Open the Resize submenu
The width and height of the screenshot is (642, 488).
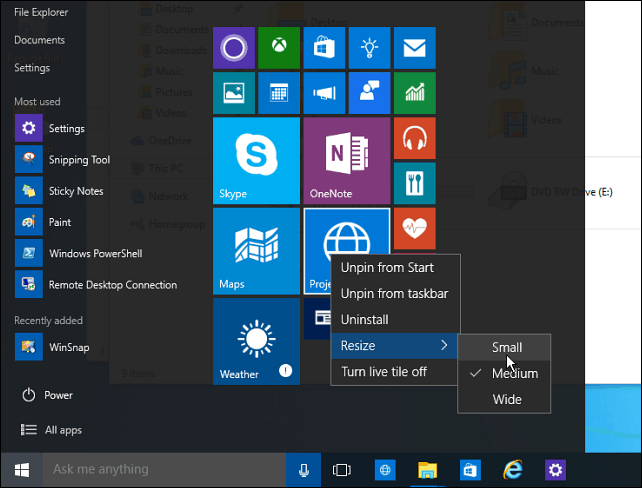(394, 346)
